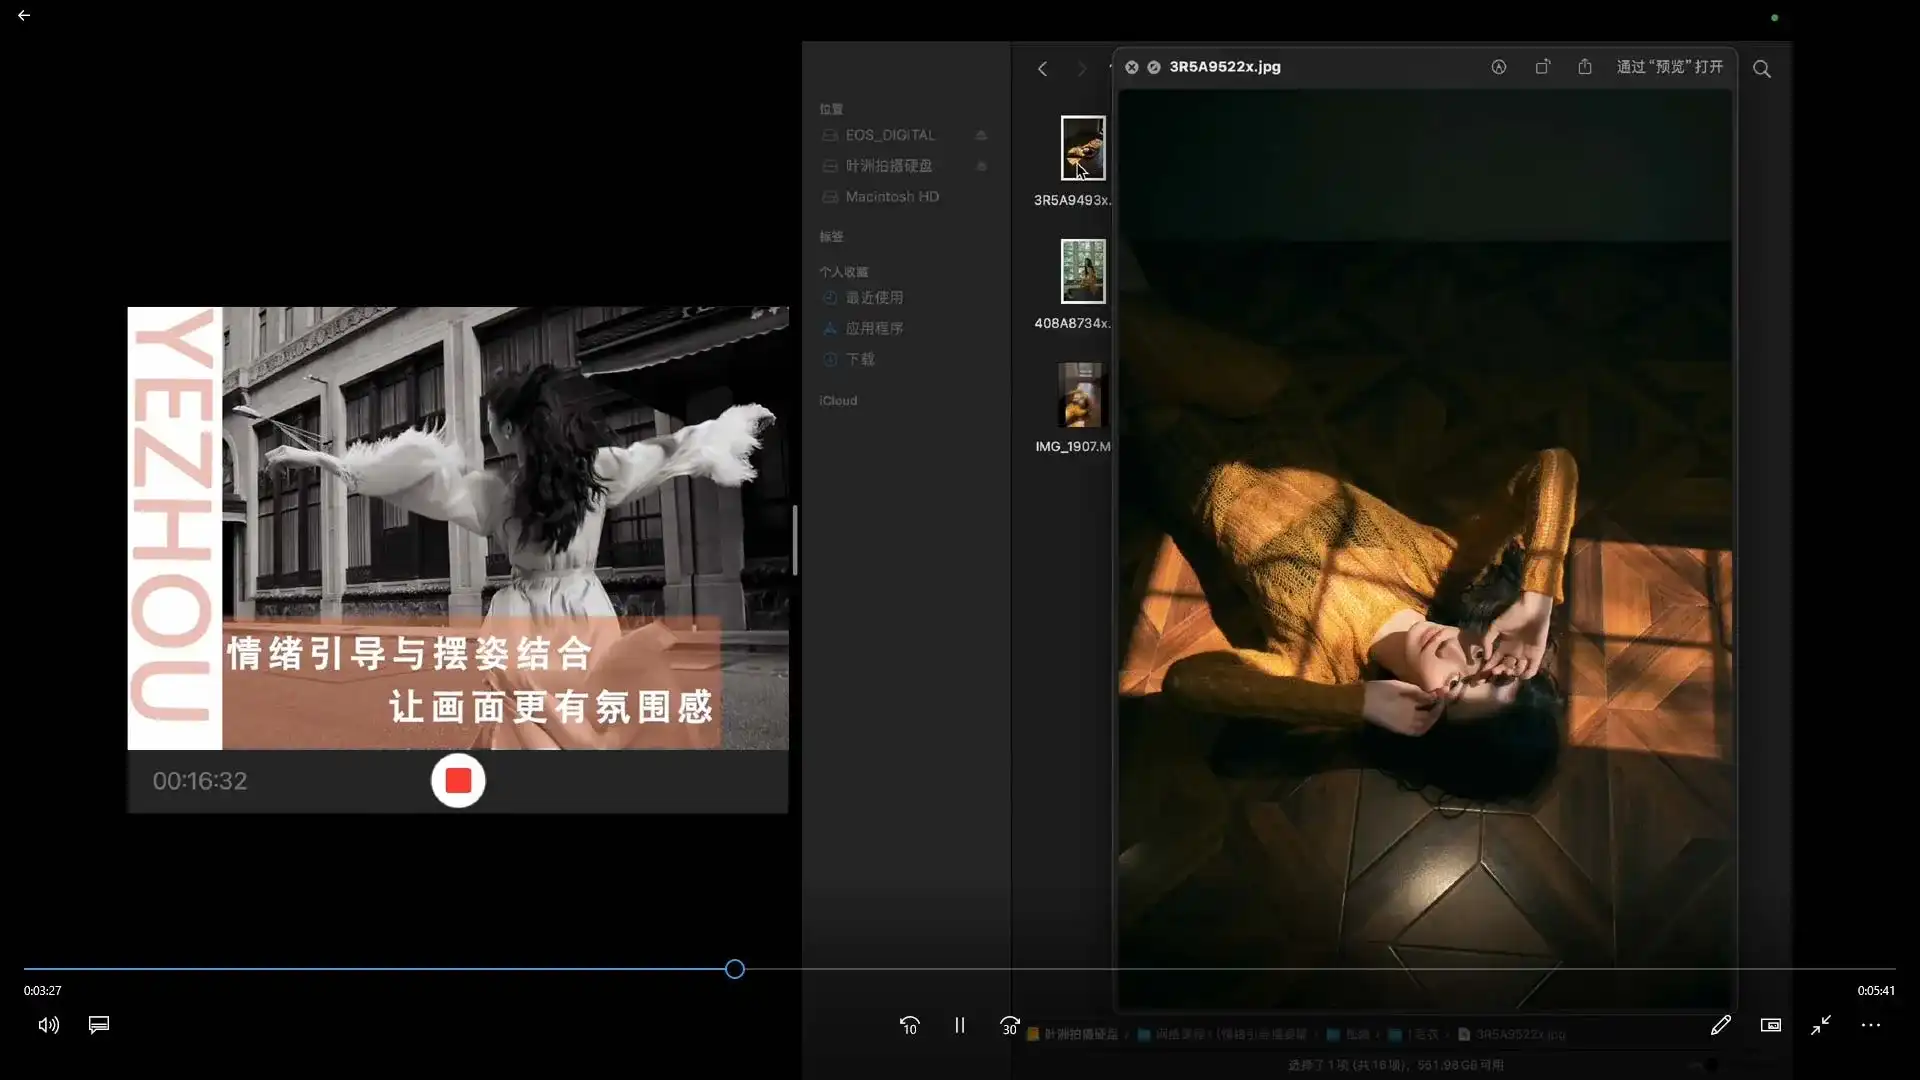Click the share icon in Quick Look
Image resolution: width=1920 pixels, height=1080 pixels.
coord(1585,67)
